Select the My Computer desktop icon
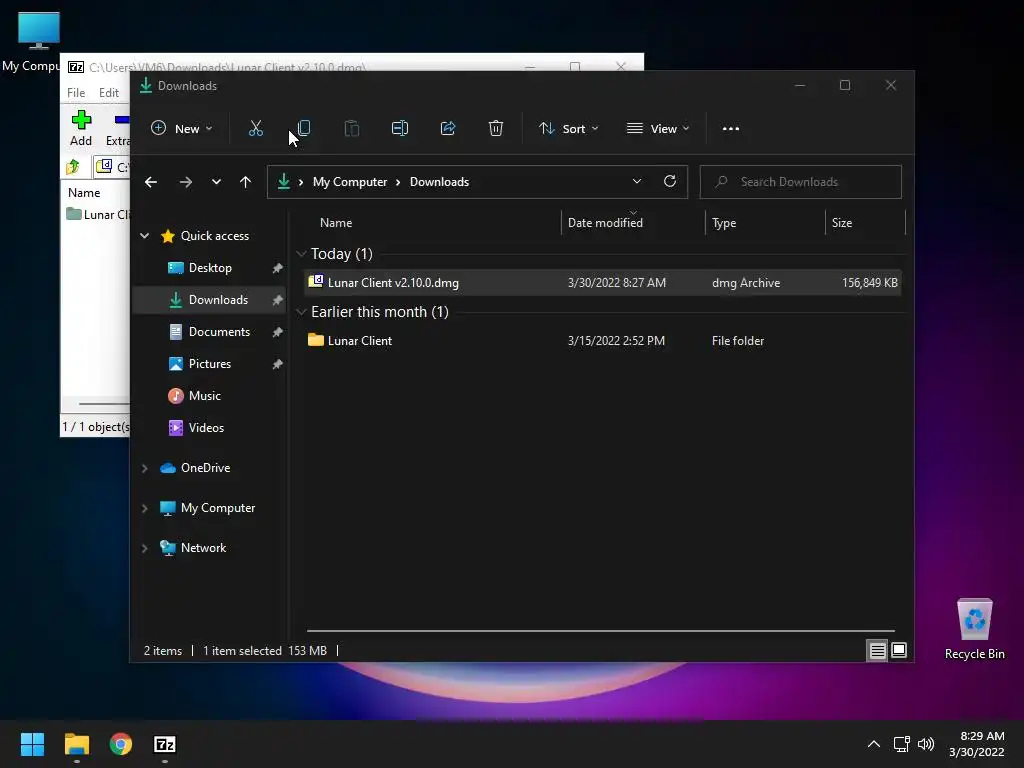The height and width of the screenshot is (768, 1024). click(x=38, y=42)
